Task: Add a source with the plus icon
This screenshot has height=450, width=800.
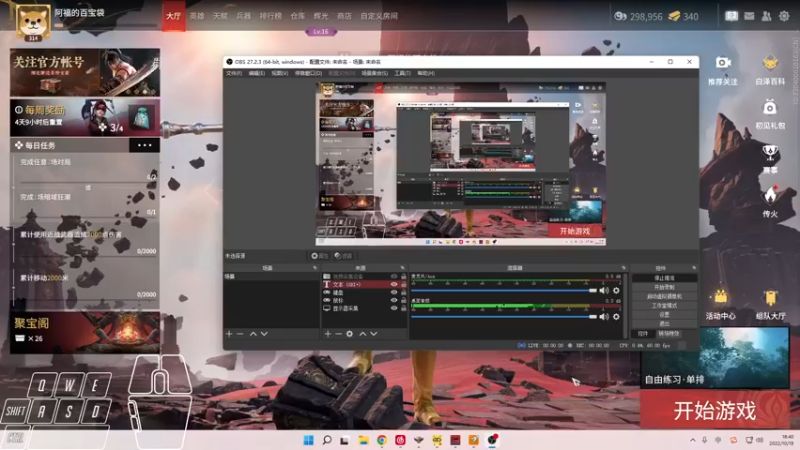Action: [328, 334]
